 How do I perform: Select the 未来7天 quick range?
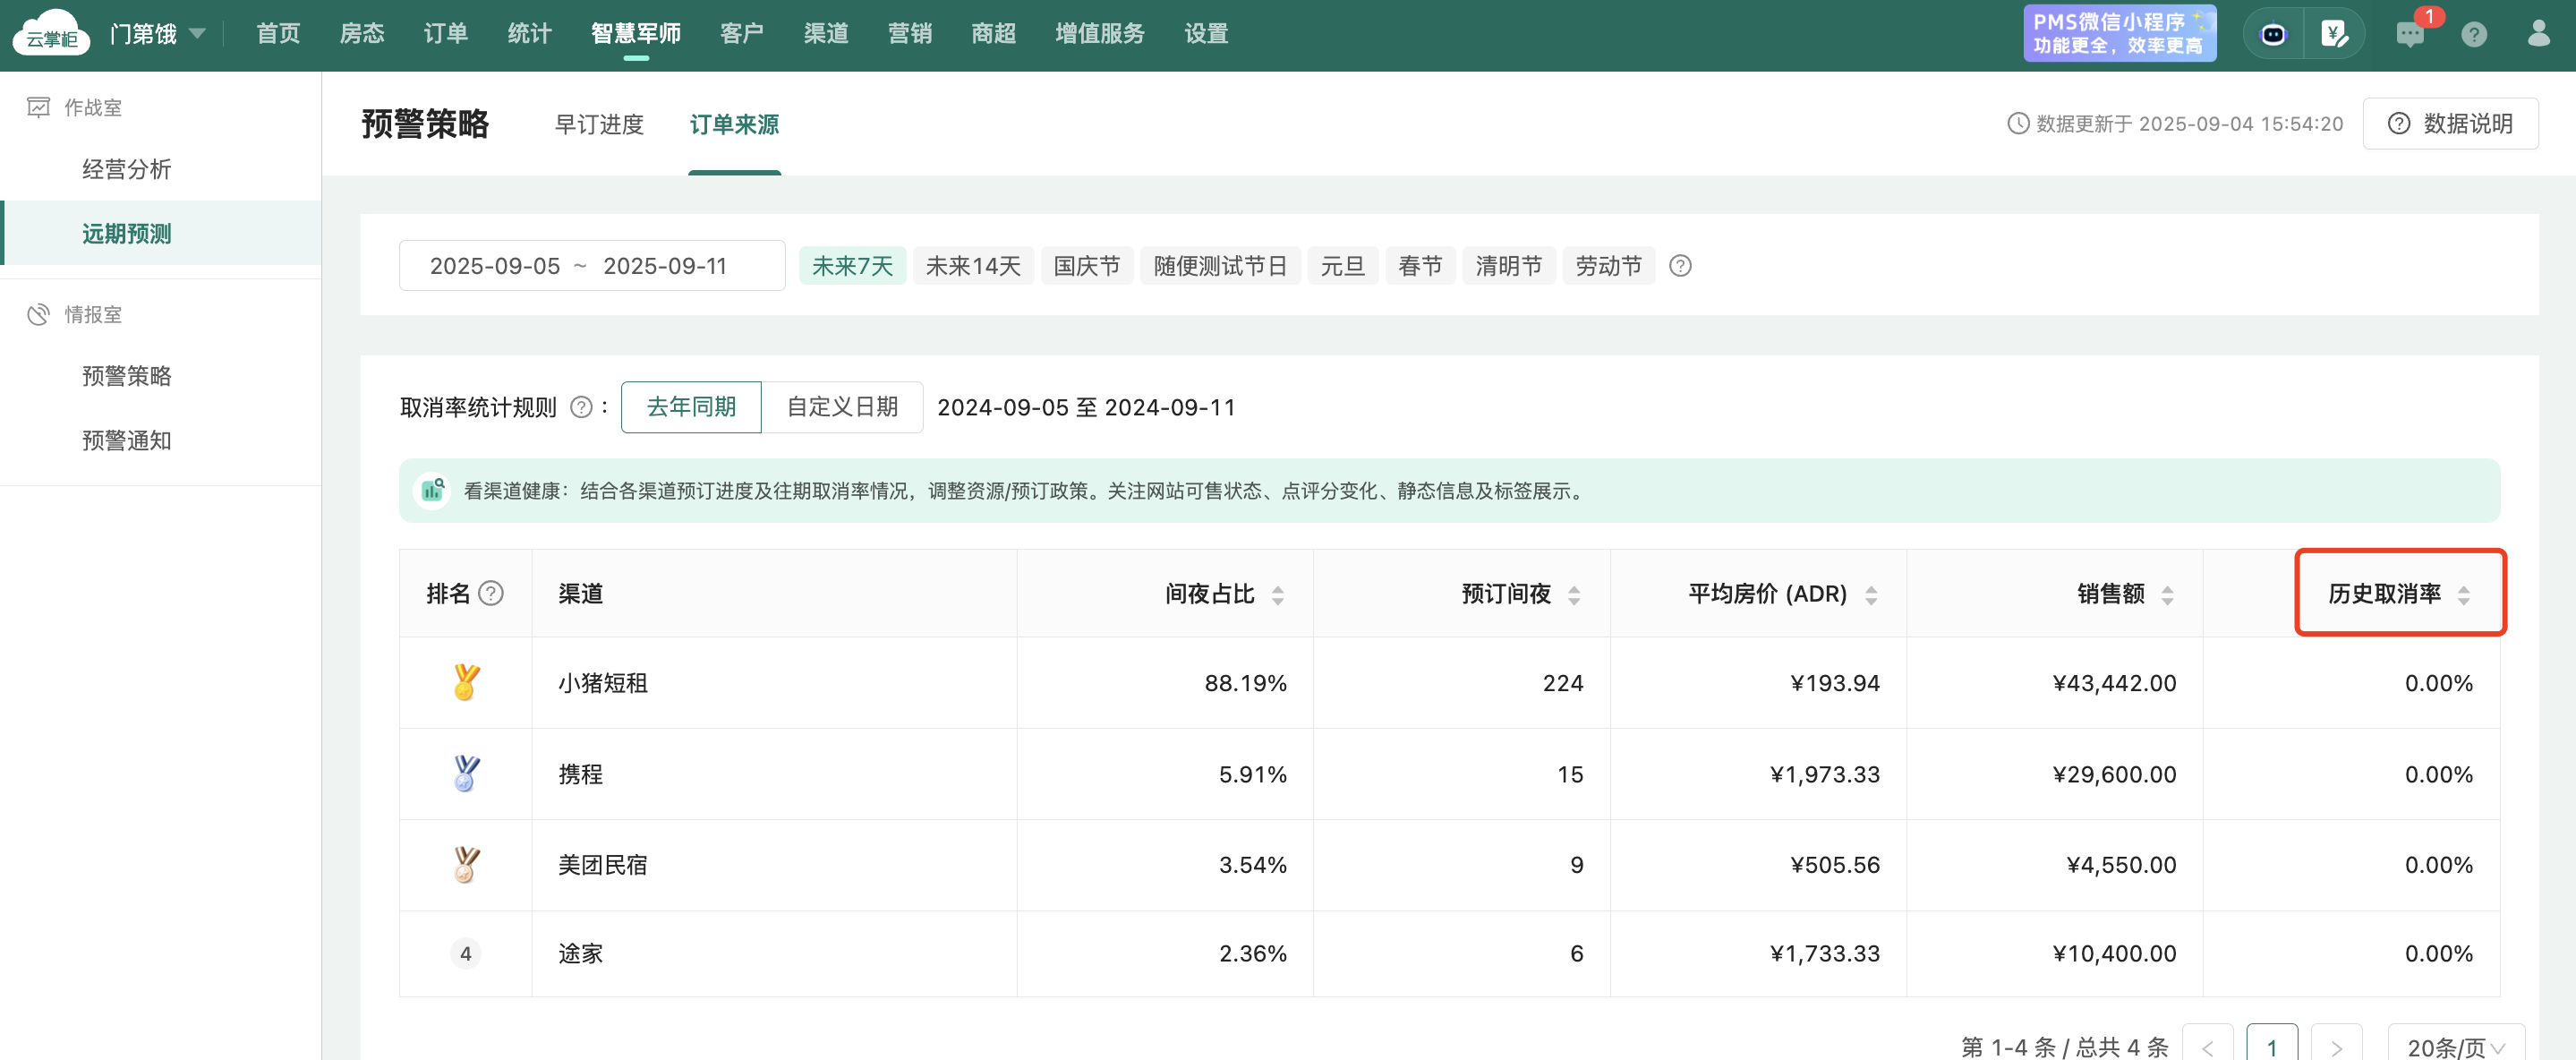tap(852, 266)
